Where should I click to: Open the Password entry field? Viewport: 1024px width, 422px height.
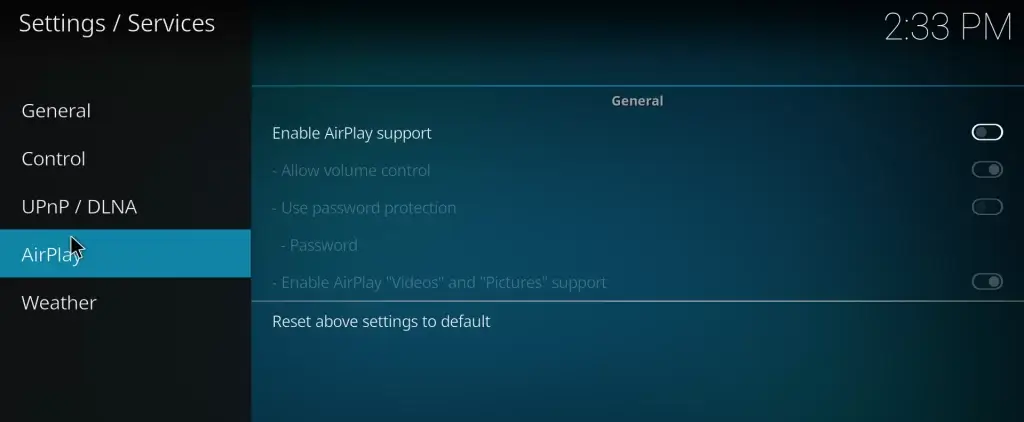point(637,245)
